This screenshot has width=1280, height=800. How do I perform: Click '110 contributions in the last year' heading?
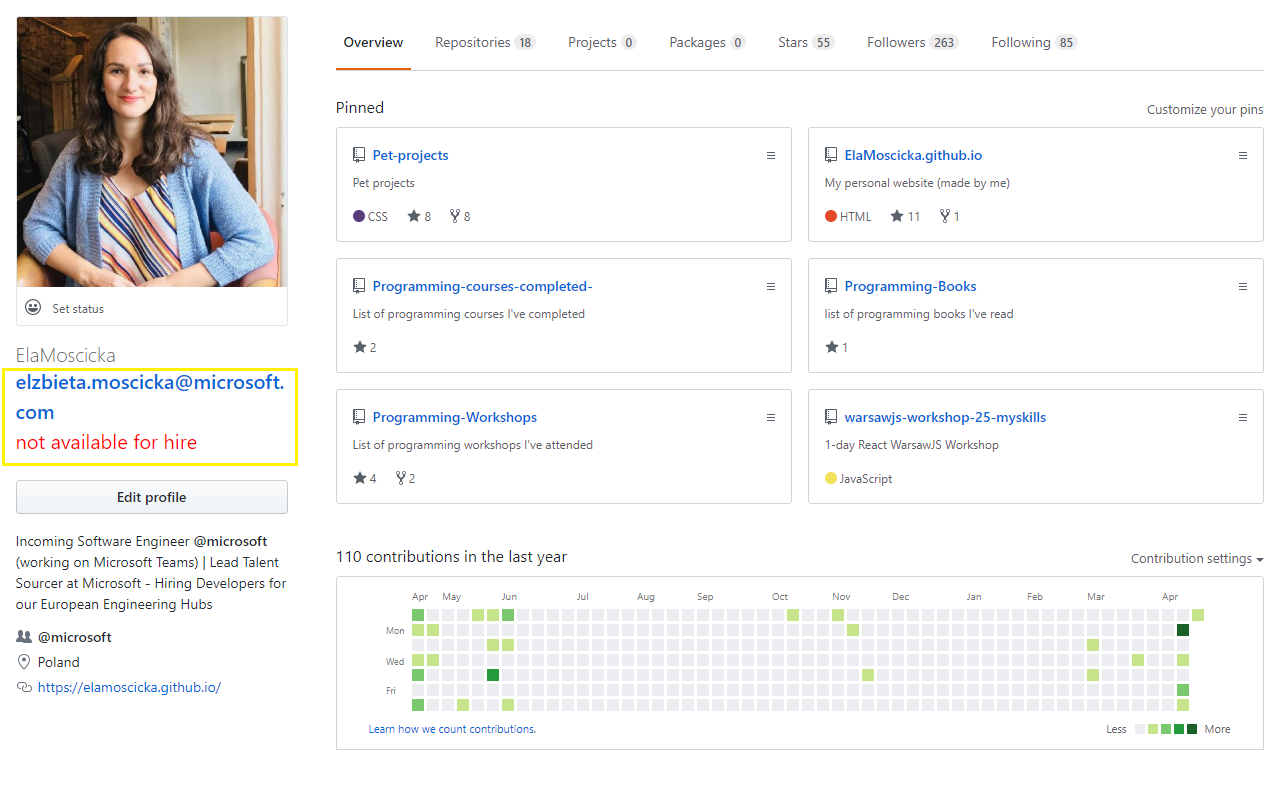click(451, 556)
